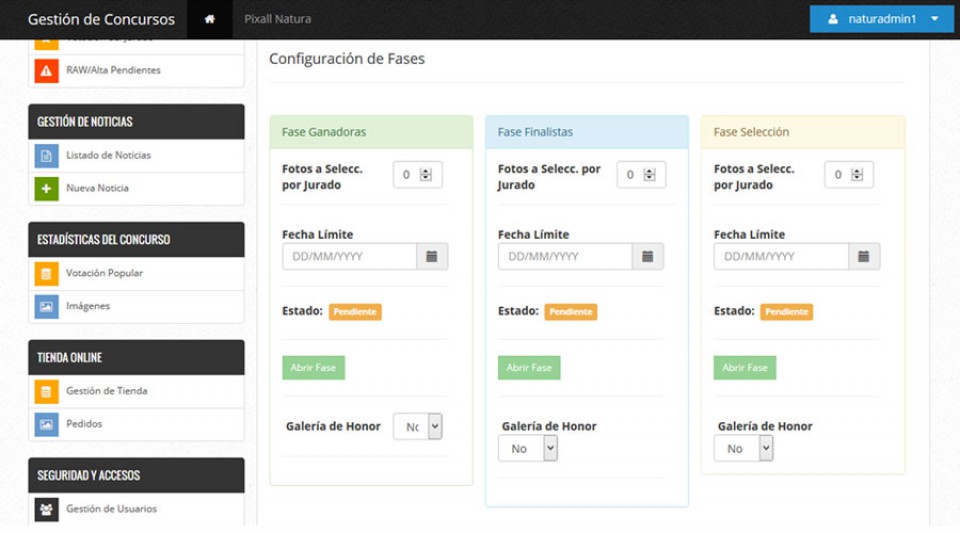Click Pendiente badge in Fase Selección

click(787, 312)
